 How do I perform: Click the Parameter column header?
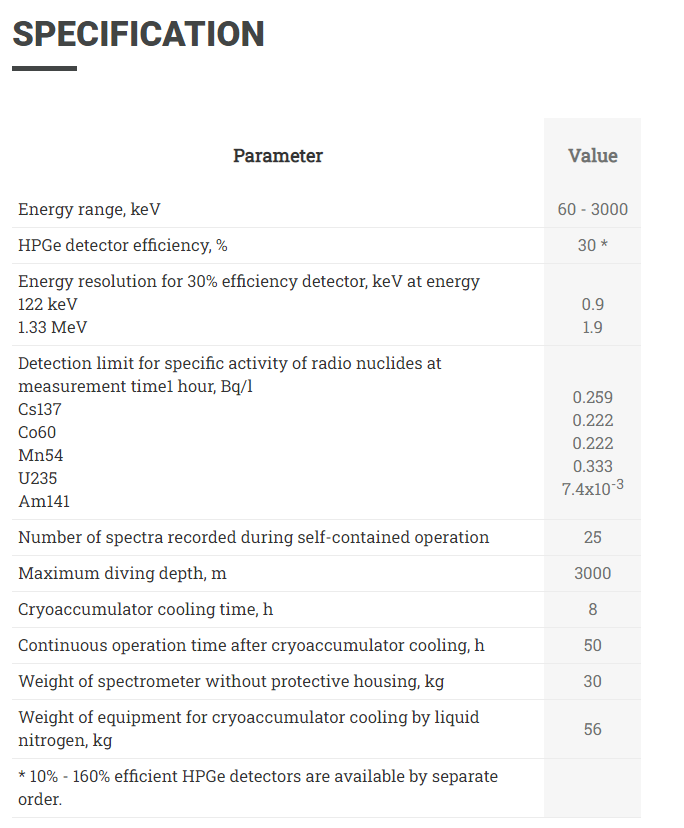pos(278,156)
